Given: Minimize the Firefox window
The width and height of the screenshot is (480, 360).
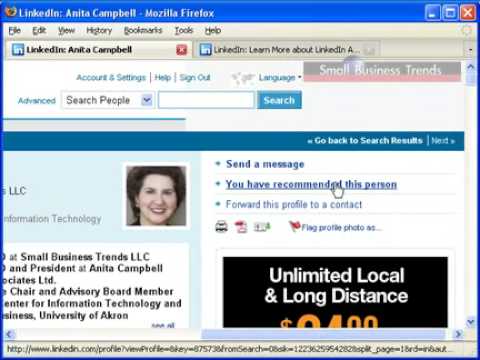Looking at the screenshot, I should pos(433,13).
